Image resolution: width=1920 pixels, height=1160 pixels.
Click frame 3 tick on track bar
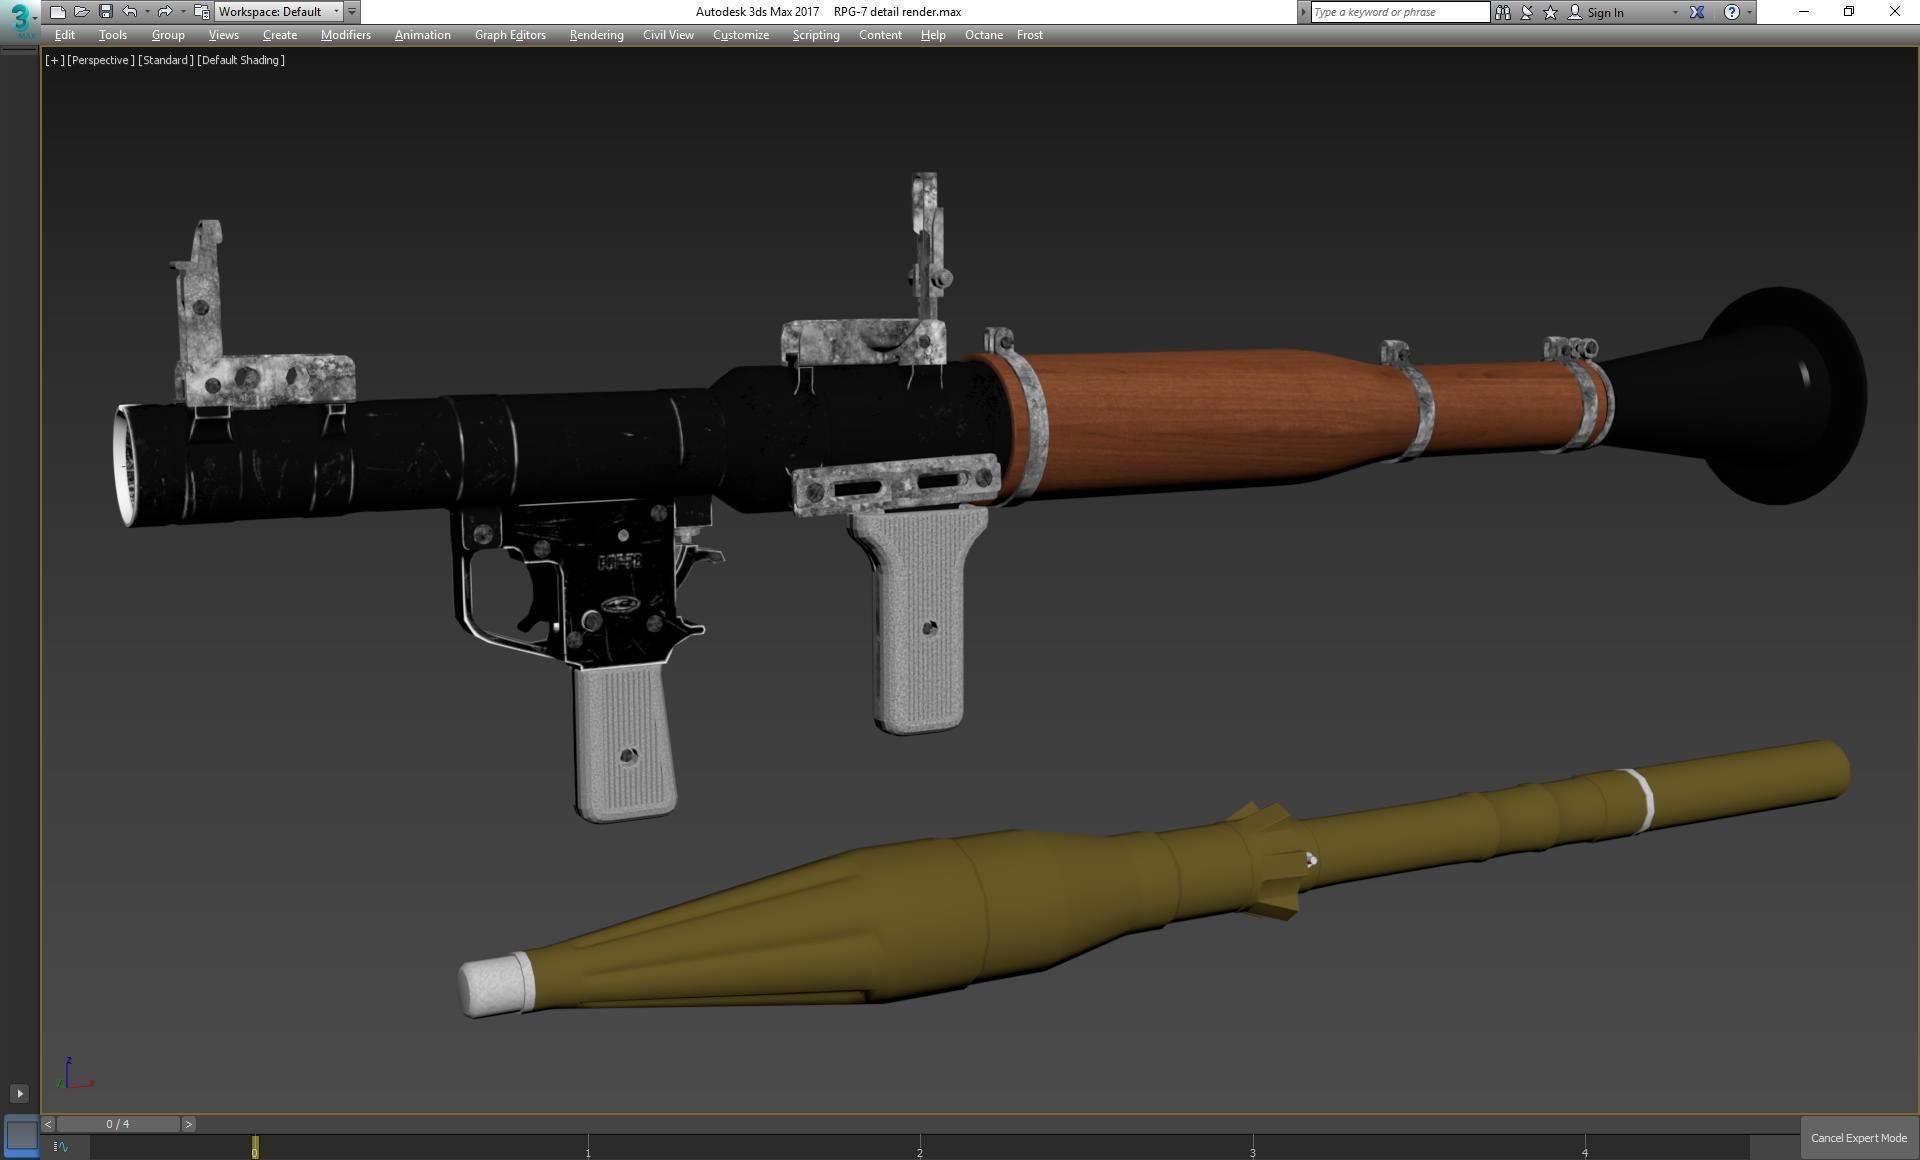click(x=1252, y=1147)
